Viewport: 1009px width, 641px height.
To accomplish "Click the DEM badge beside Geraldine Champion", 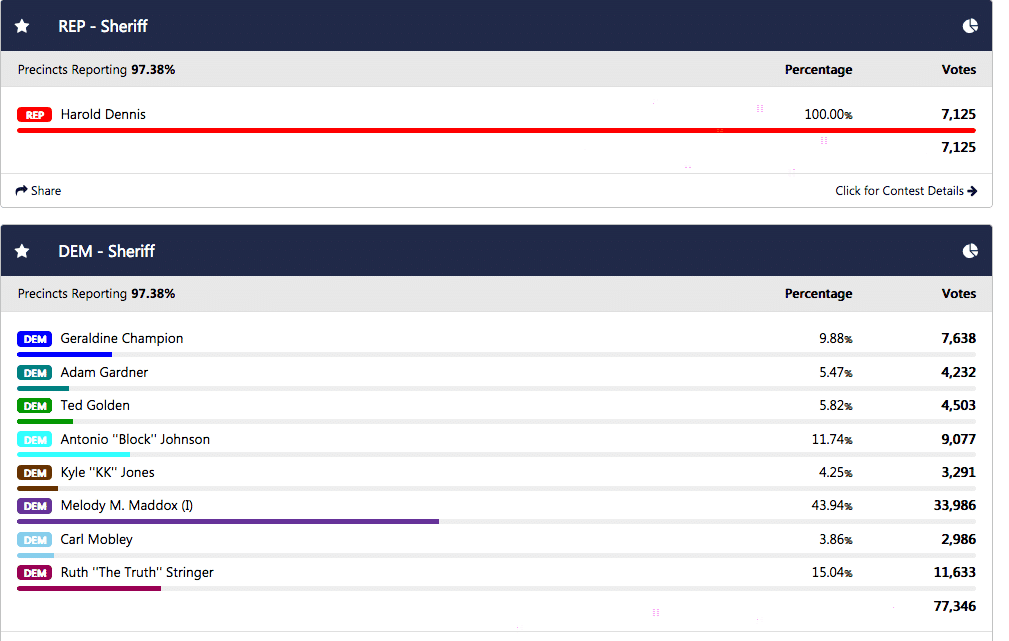I will click(34, 339).
